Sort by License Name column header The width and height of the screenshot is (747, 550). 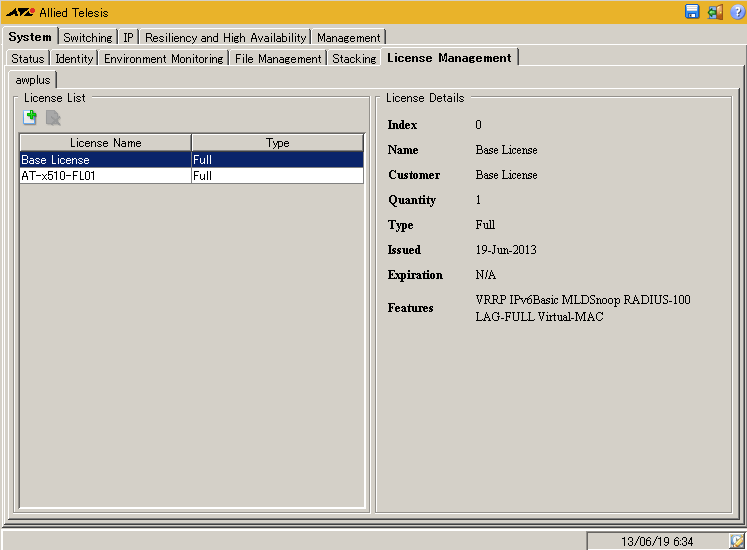[x=105, y=143]
